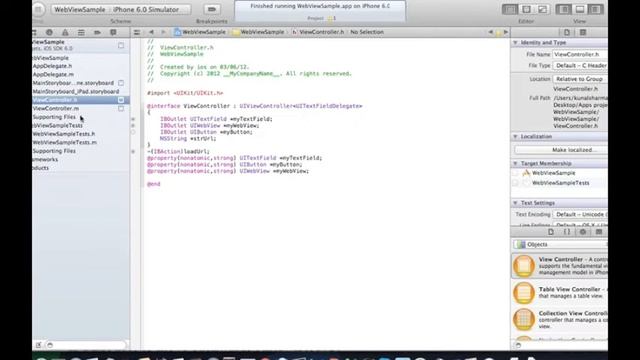Image resolution: width=640 pixels, height=360 pixels.
Task: Open the File Type dropdown
Action: pyautogui.click(x=580, y=65)
